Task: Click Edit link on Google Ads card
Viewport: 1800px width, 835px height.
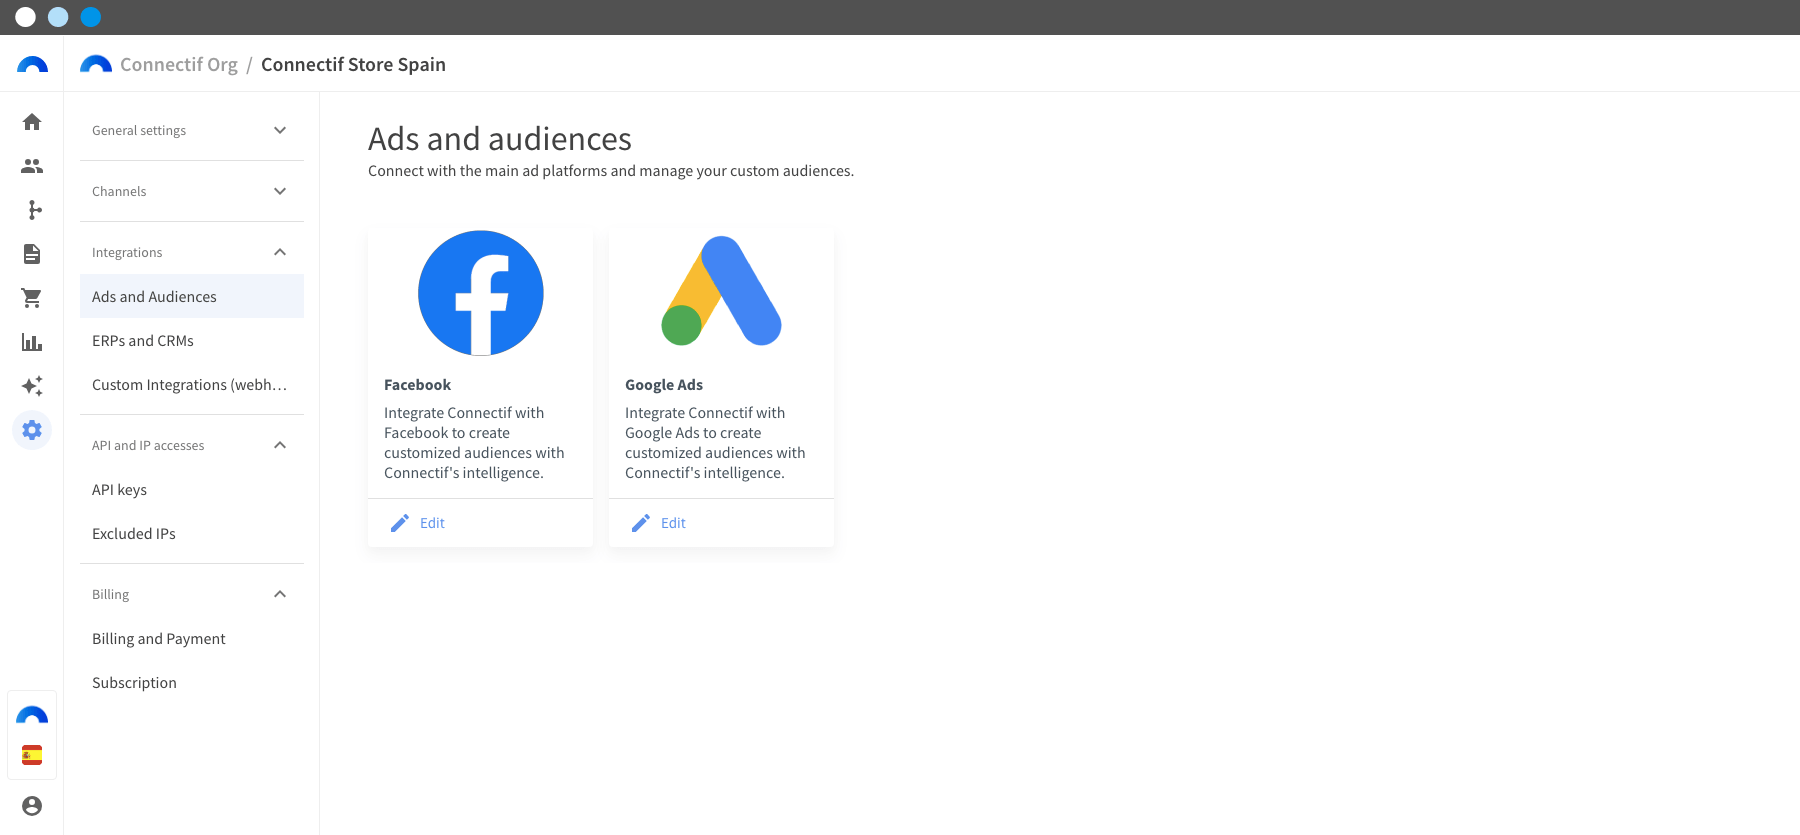Action: [673, 523]
